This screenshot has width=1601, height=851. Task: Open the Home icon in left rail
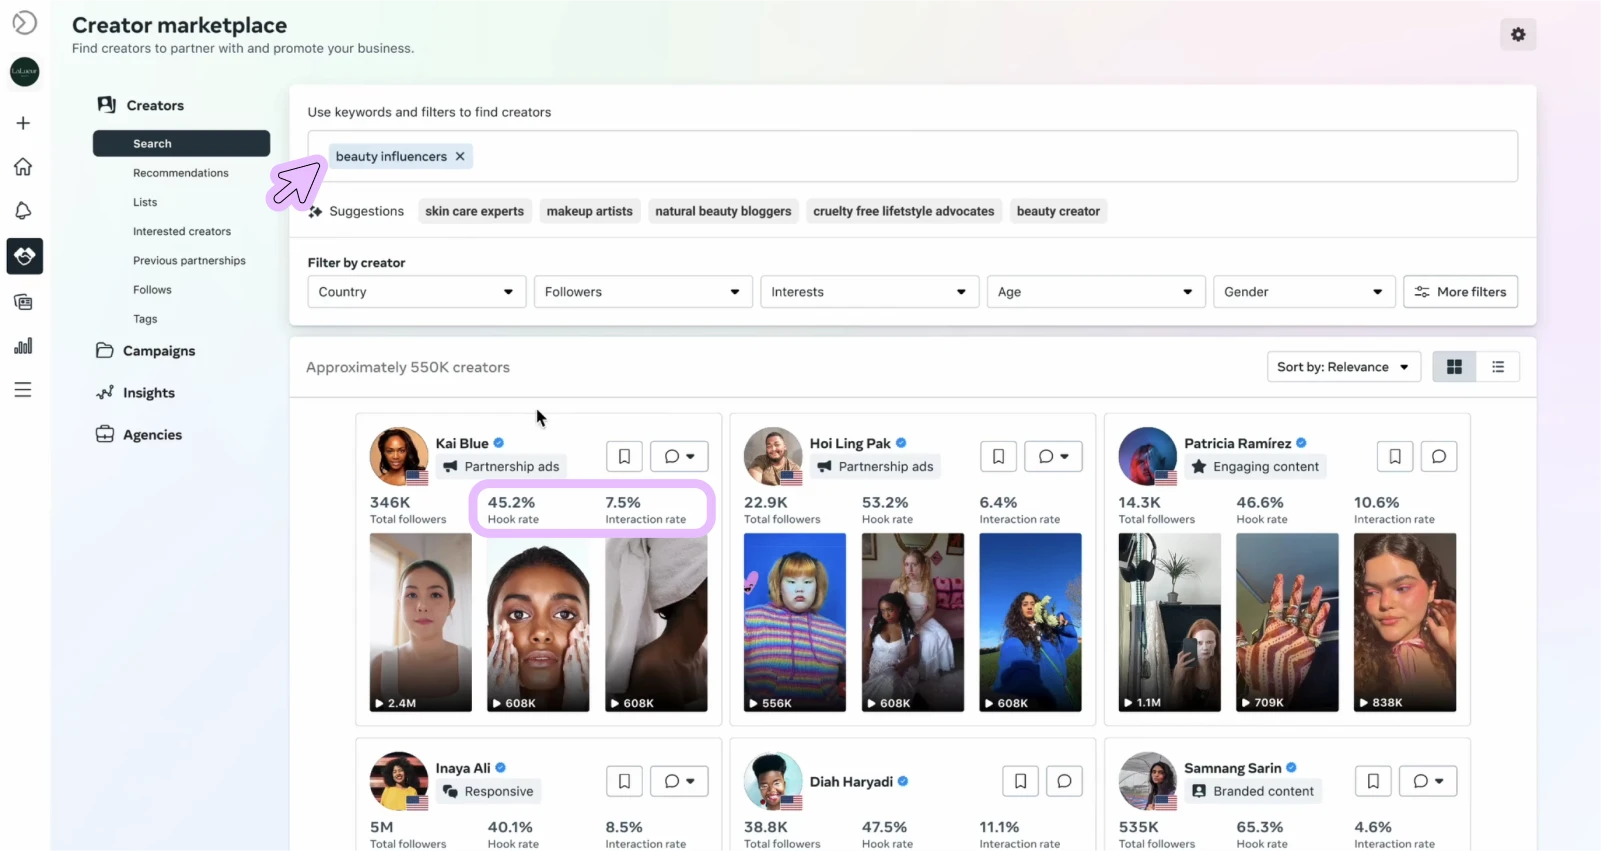point(23,167)
